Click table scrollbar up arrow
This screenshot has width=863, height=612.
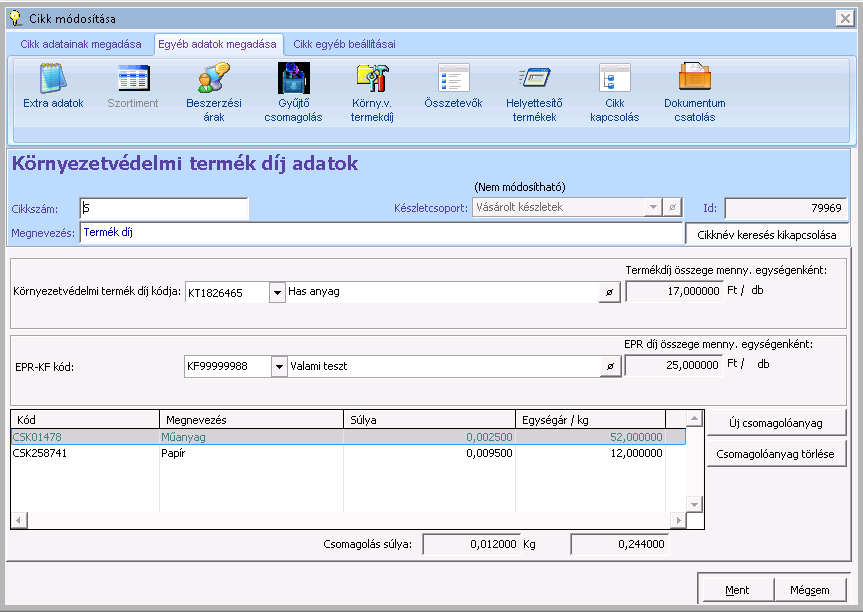[x=695, y=418]
